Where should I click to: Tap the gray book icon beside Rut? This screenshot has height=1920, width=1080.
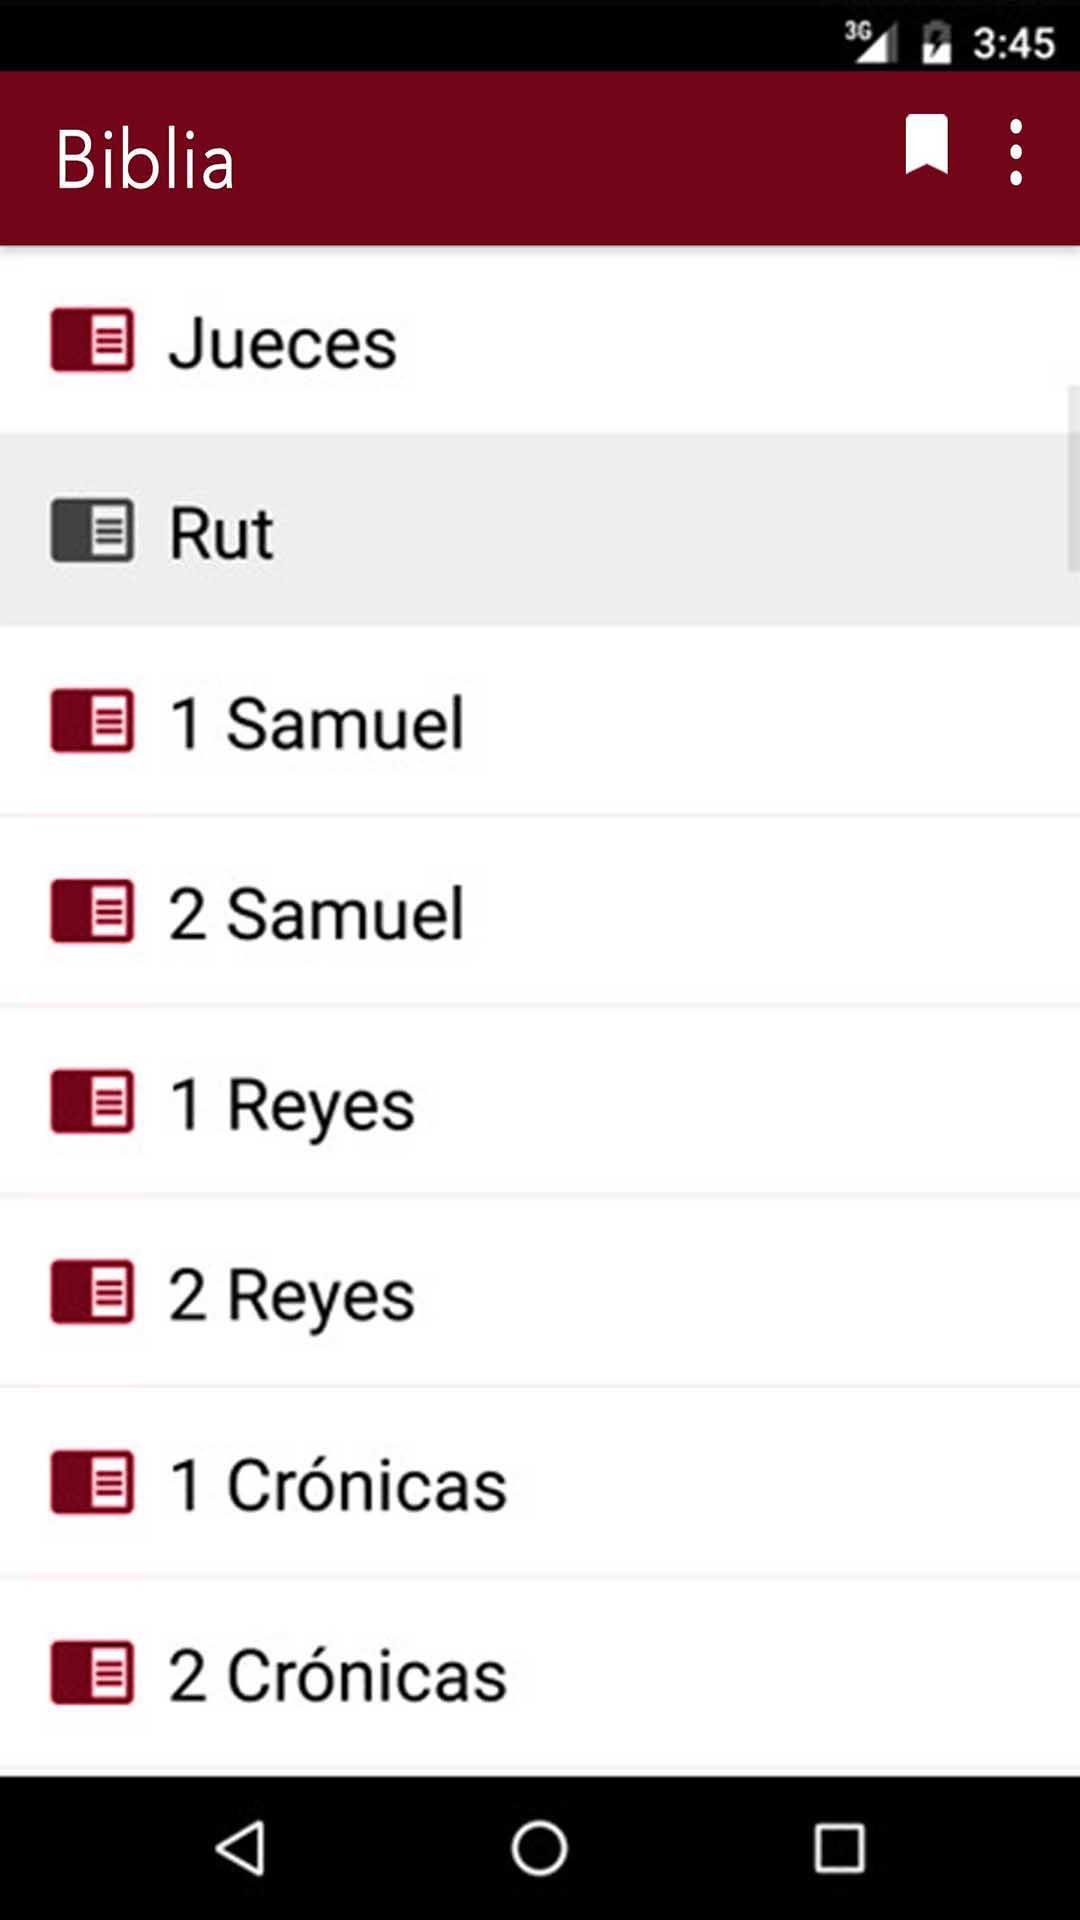tap(92, 531)
